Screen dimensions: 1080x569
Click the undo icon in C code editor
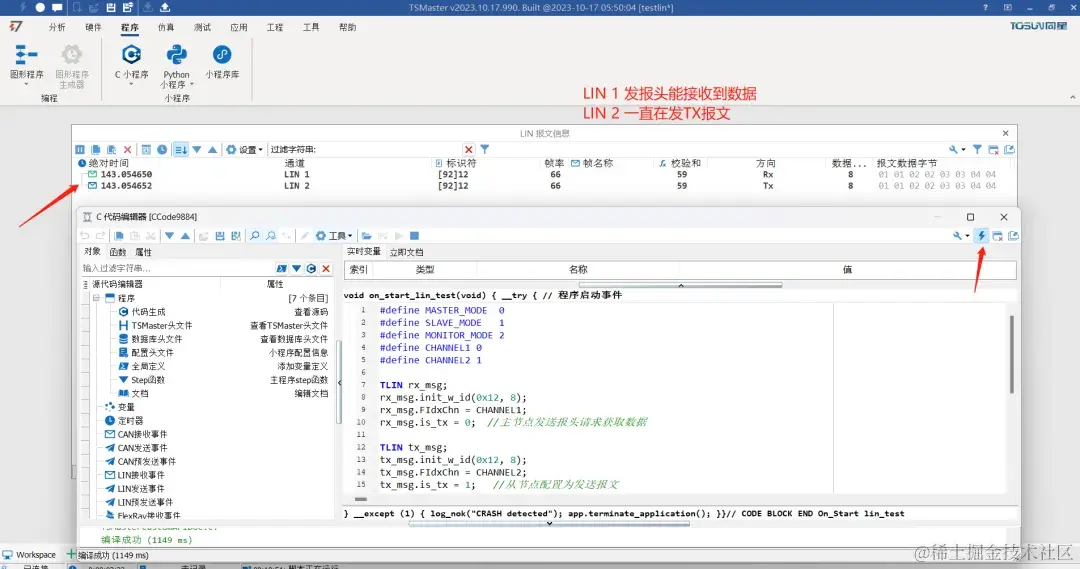tap(85, 236)
